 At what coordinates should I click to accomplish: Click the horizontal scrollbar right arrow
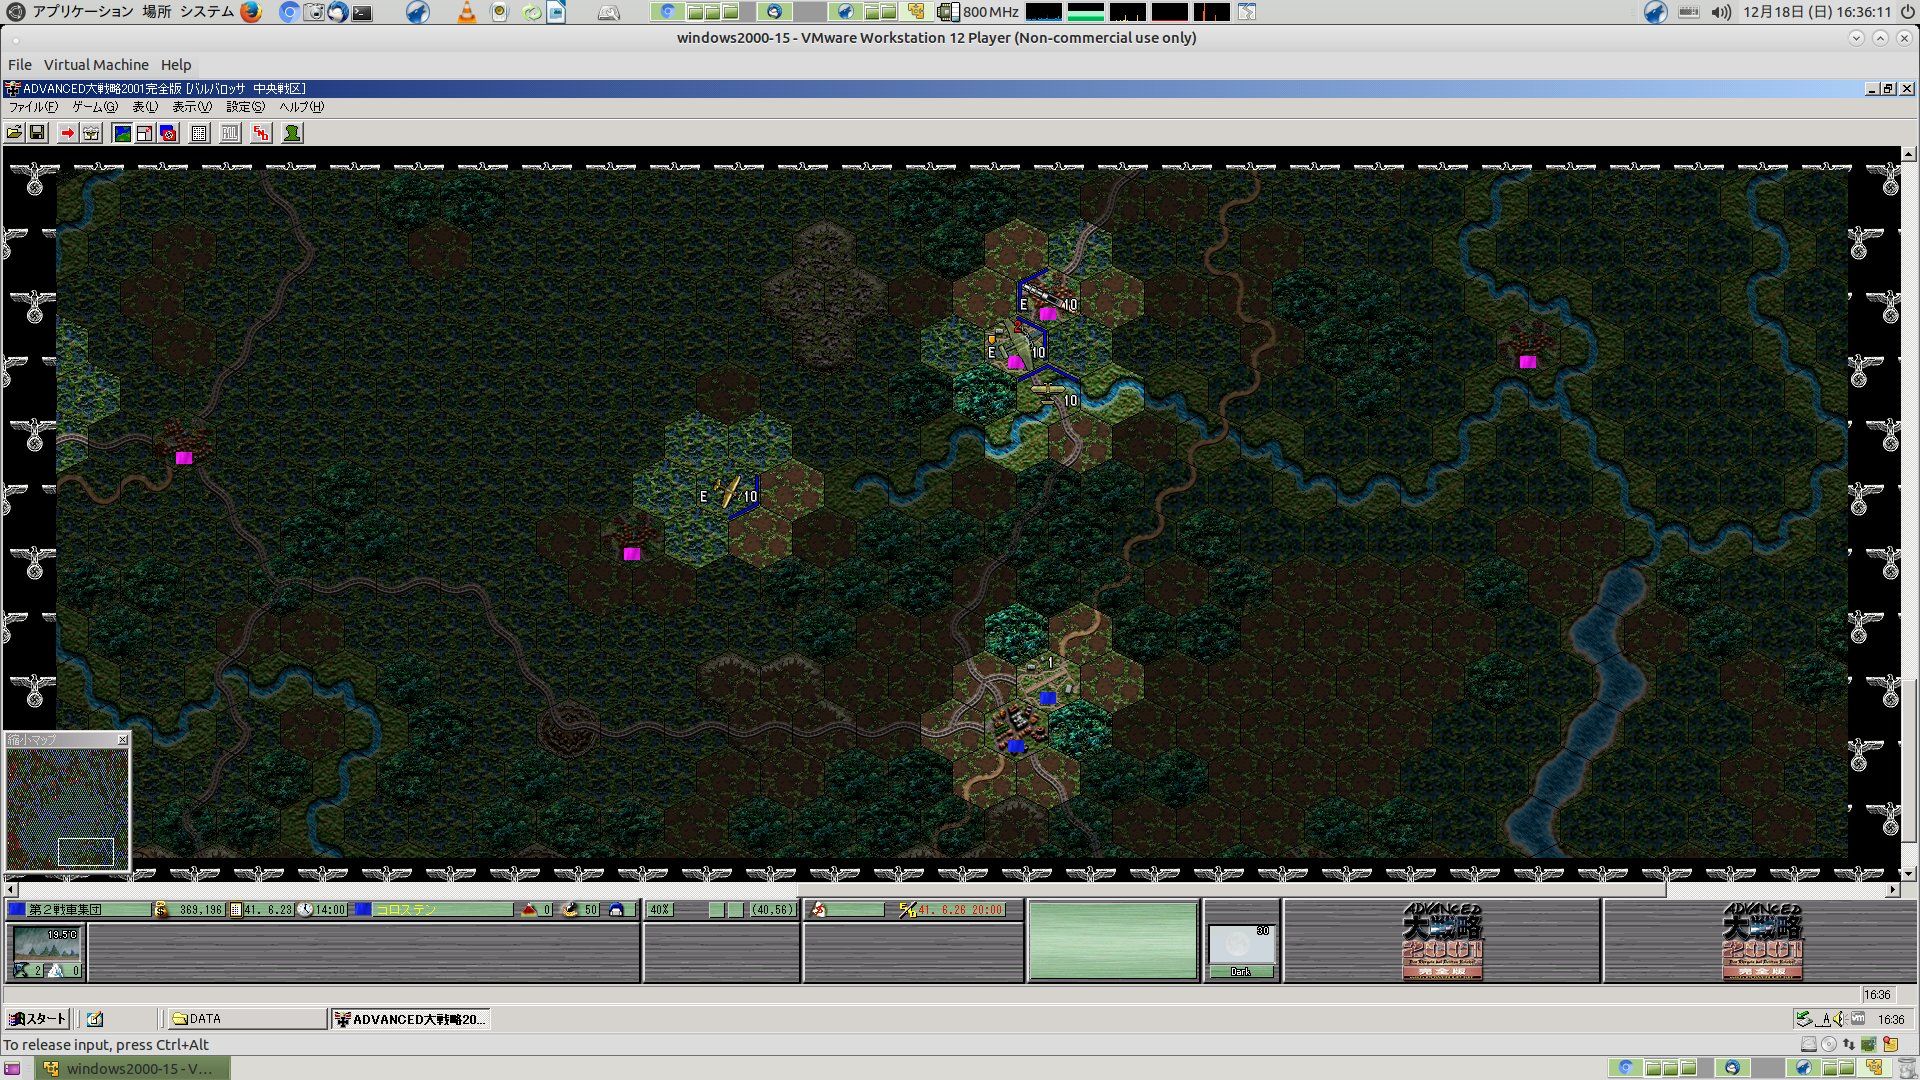(1892, 889)
